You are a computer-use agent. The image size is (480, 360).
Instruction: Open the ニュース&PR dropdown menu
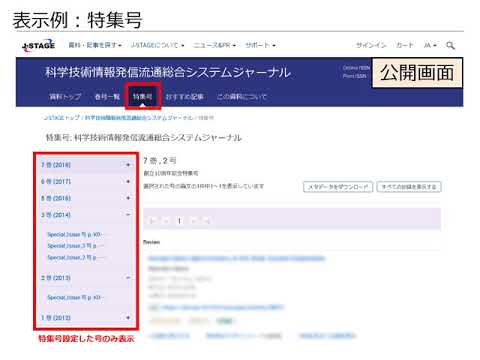tap(215, 45)
